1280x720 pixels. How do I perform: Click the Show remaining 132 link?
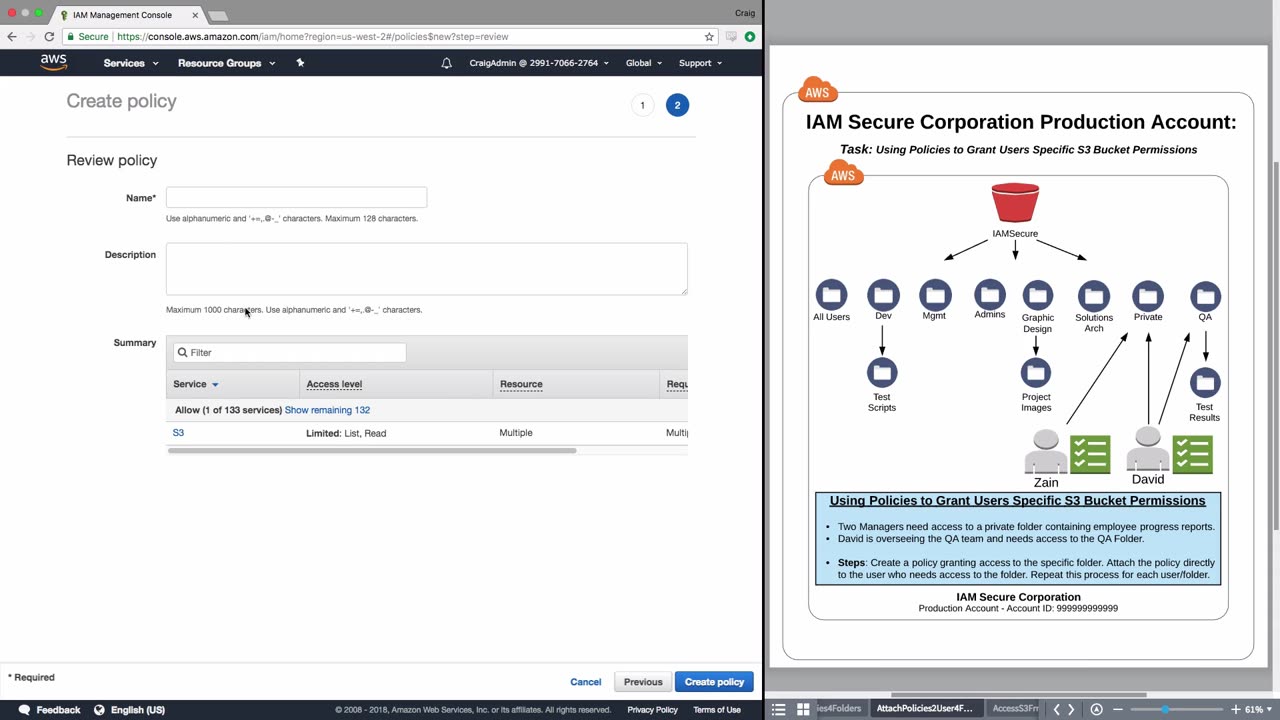tap(327, 410)
